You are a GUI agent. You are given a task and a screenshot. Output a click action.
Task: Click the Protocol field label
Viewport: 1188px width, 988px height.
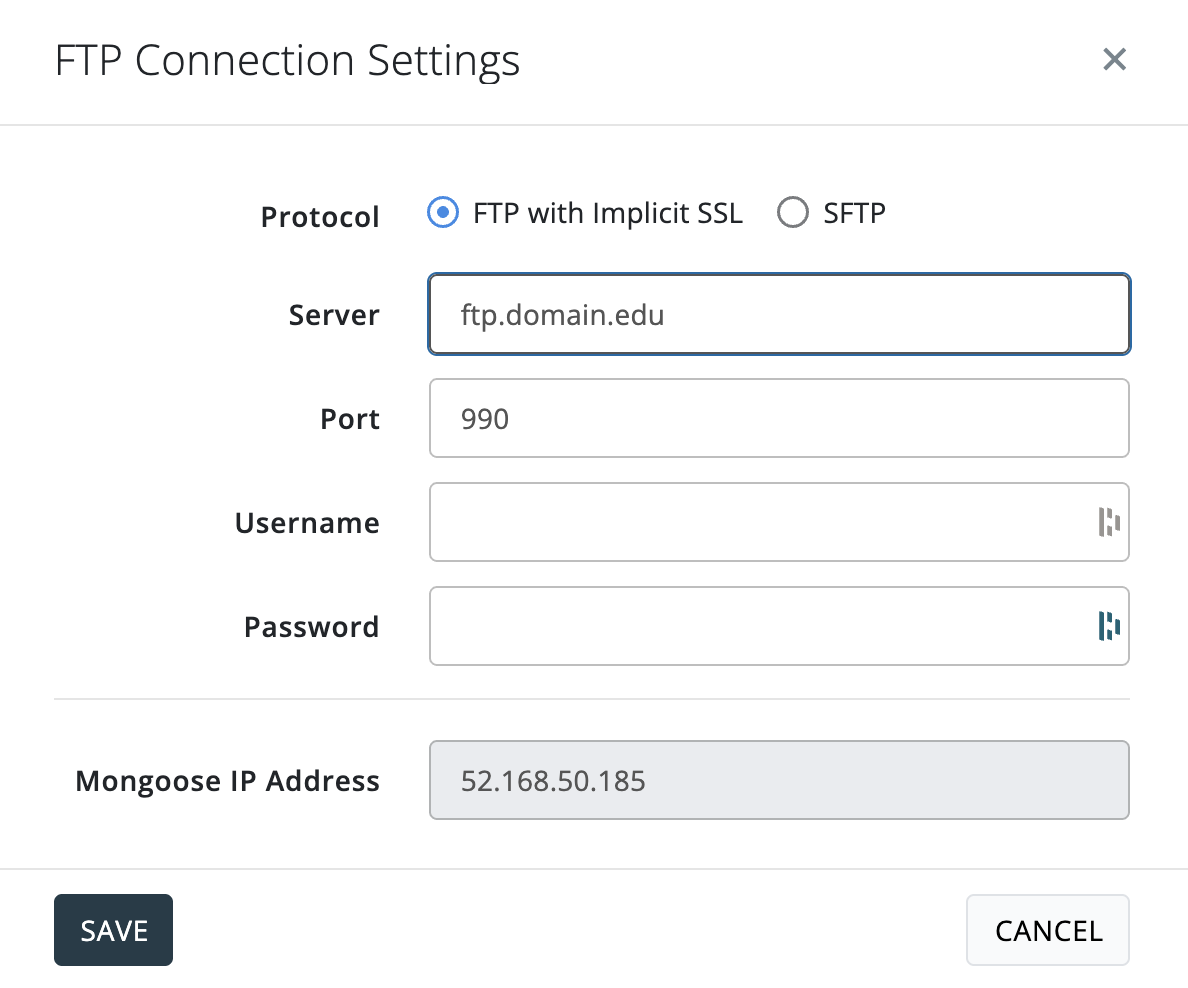pos(320,217)
